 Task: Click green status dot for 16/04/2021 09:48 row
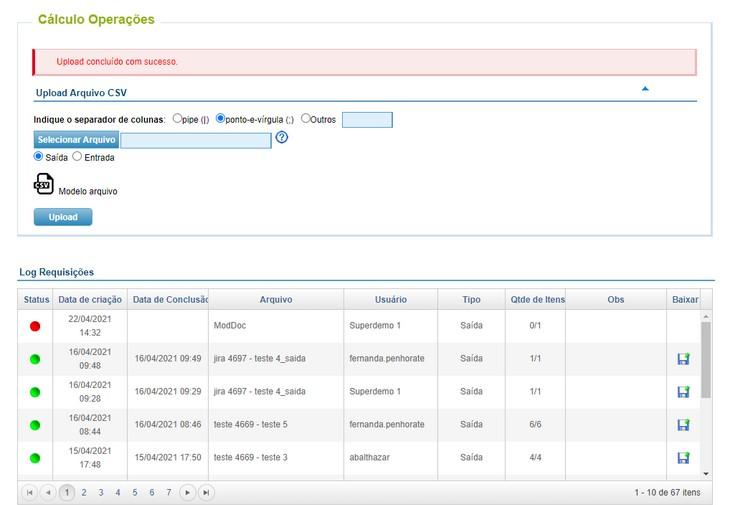(x=35, y=359)
